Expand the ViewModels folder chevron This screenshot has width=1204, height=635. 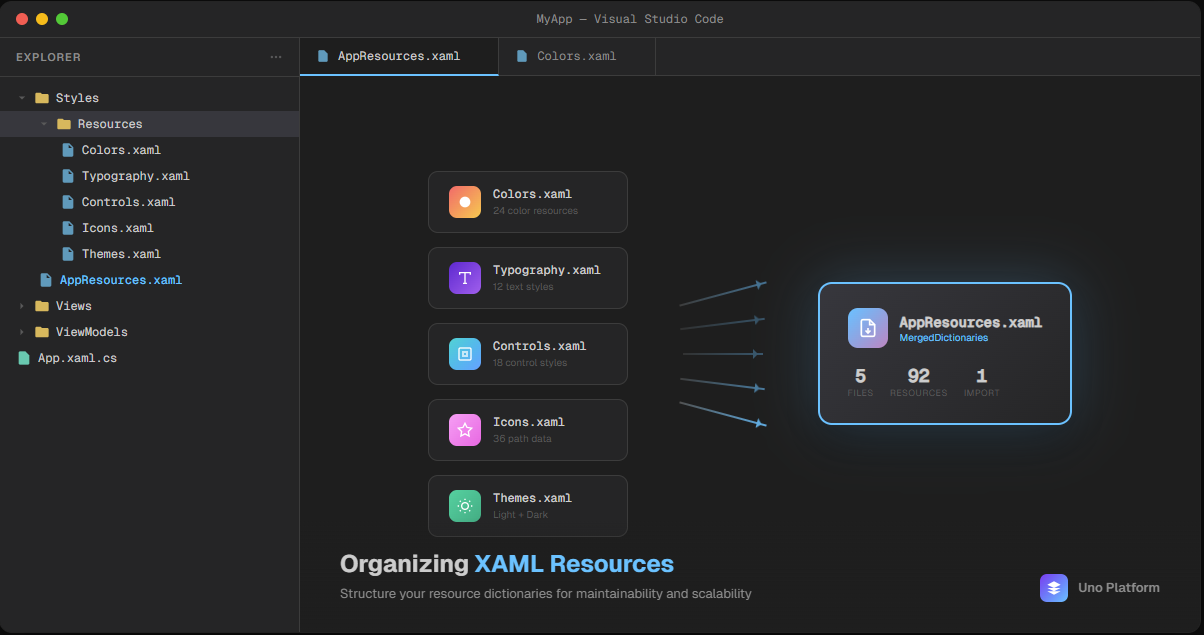click(x=22, y=332)
